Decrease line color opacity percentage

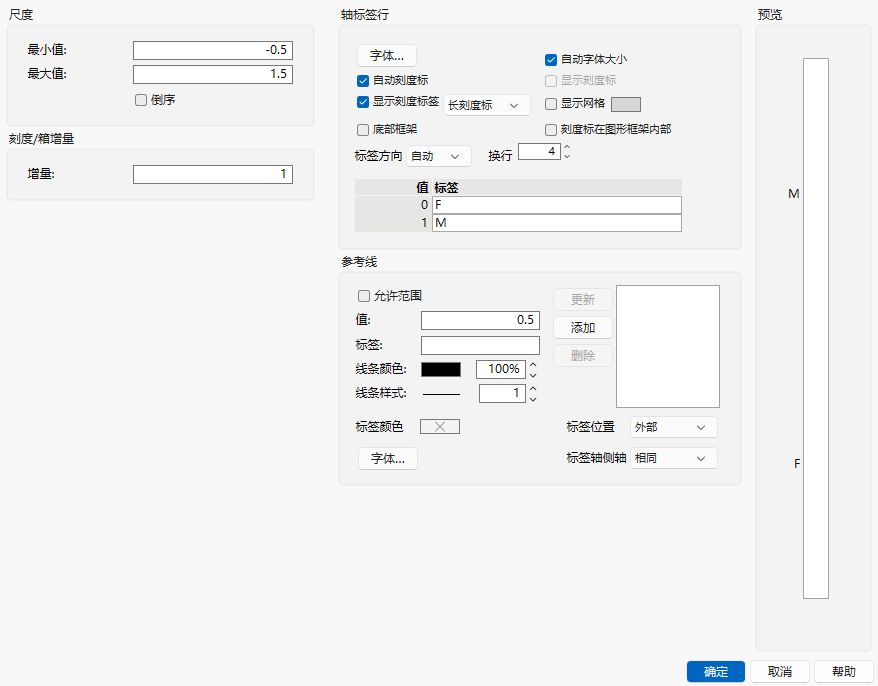(533, 375)
